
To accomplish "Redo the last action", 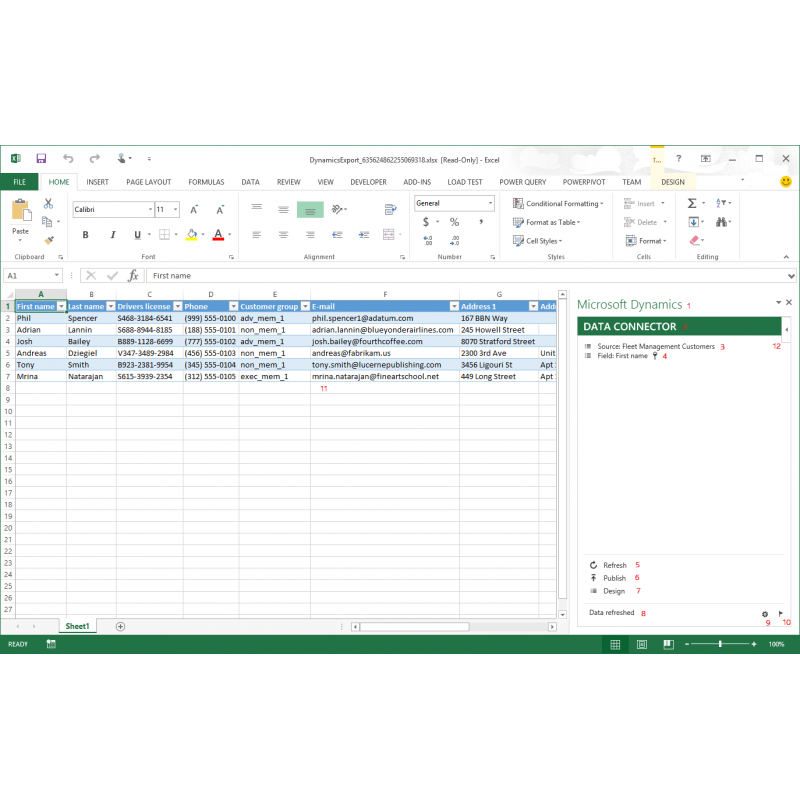I will click(94, 159).
